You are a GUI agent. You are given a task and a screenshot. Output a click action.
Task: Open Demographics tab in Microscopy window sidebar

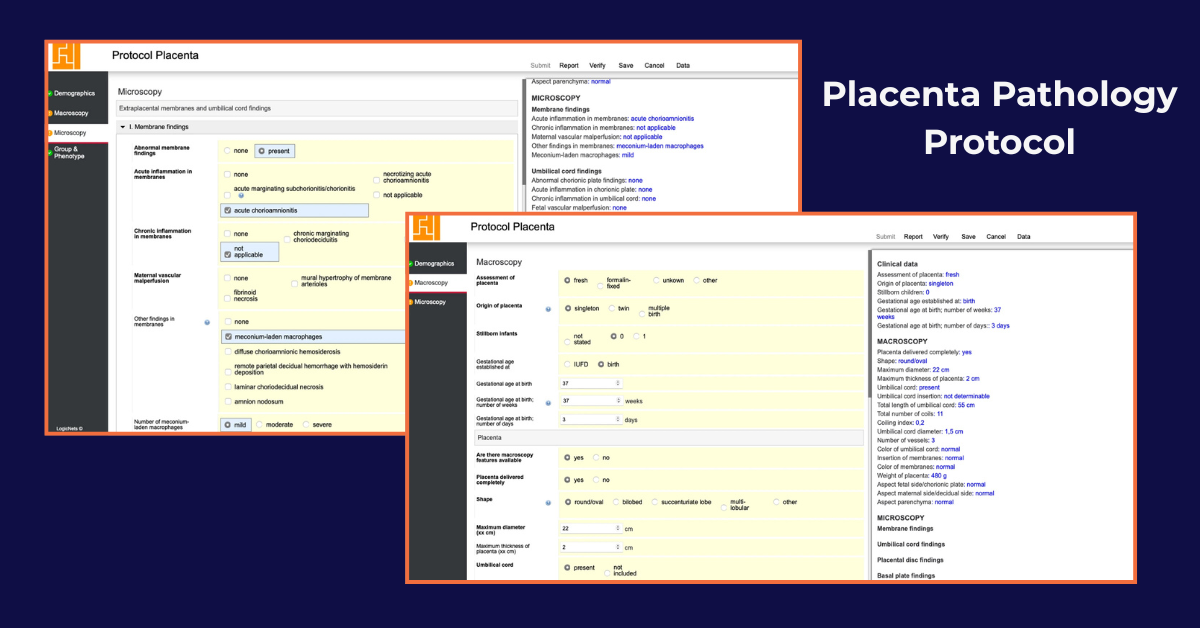(76, 93)
